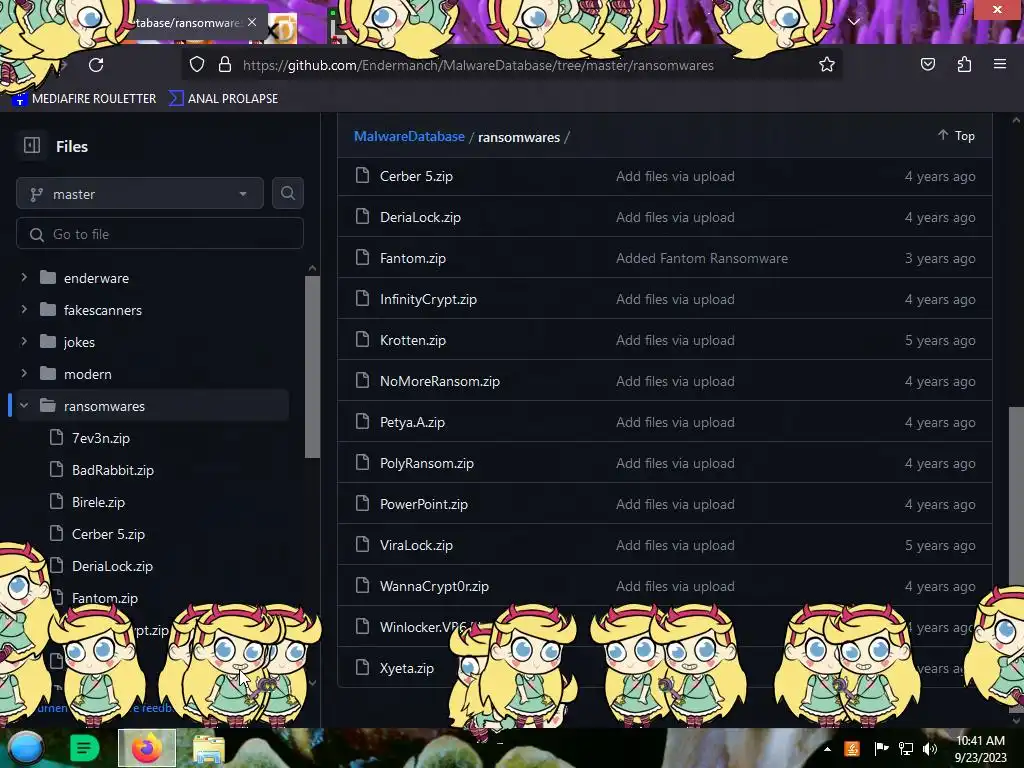Bookmark this page with the star icon

827,65
